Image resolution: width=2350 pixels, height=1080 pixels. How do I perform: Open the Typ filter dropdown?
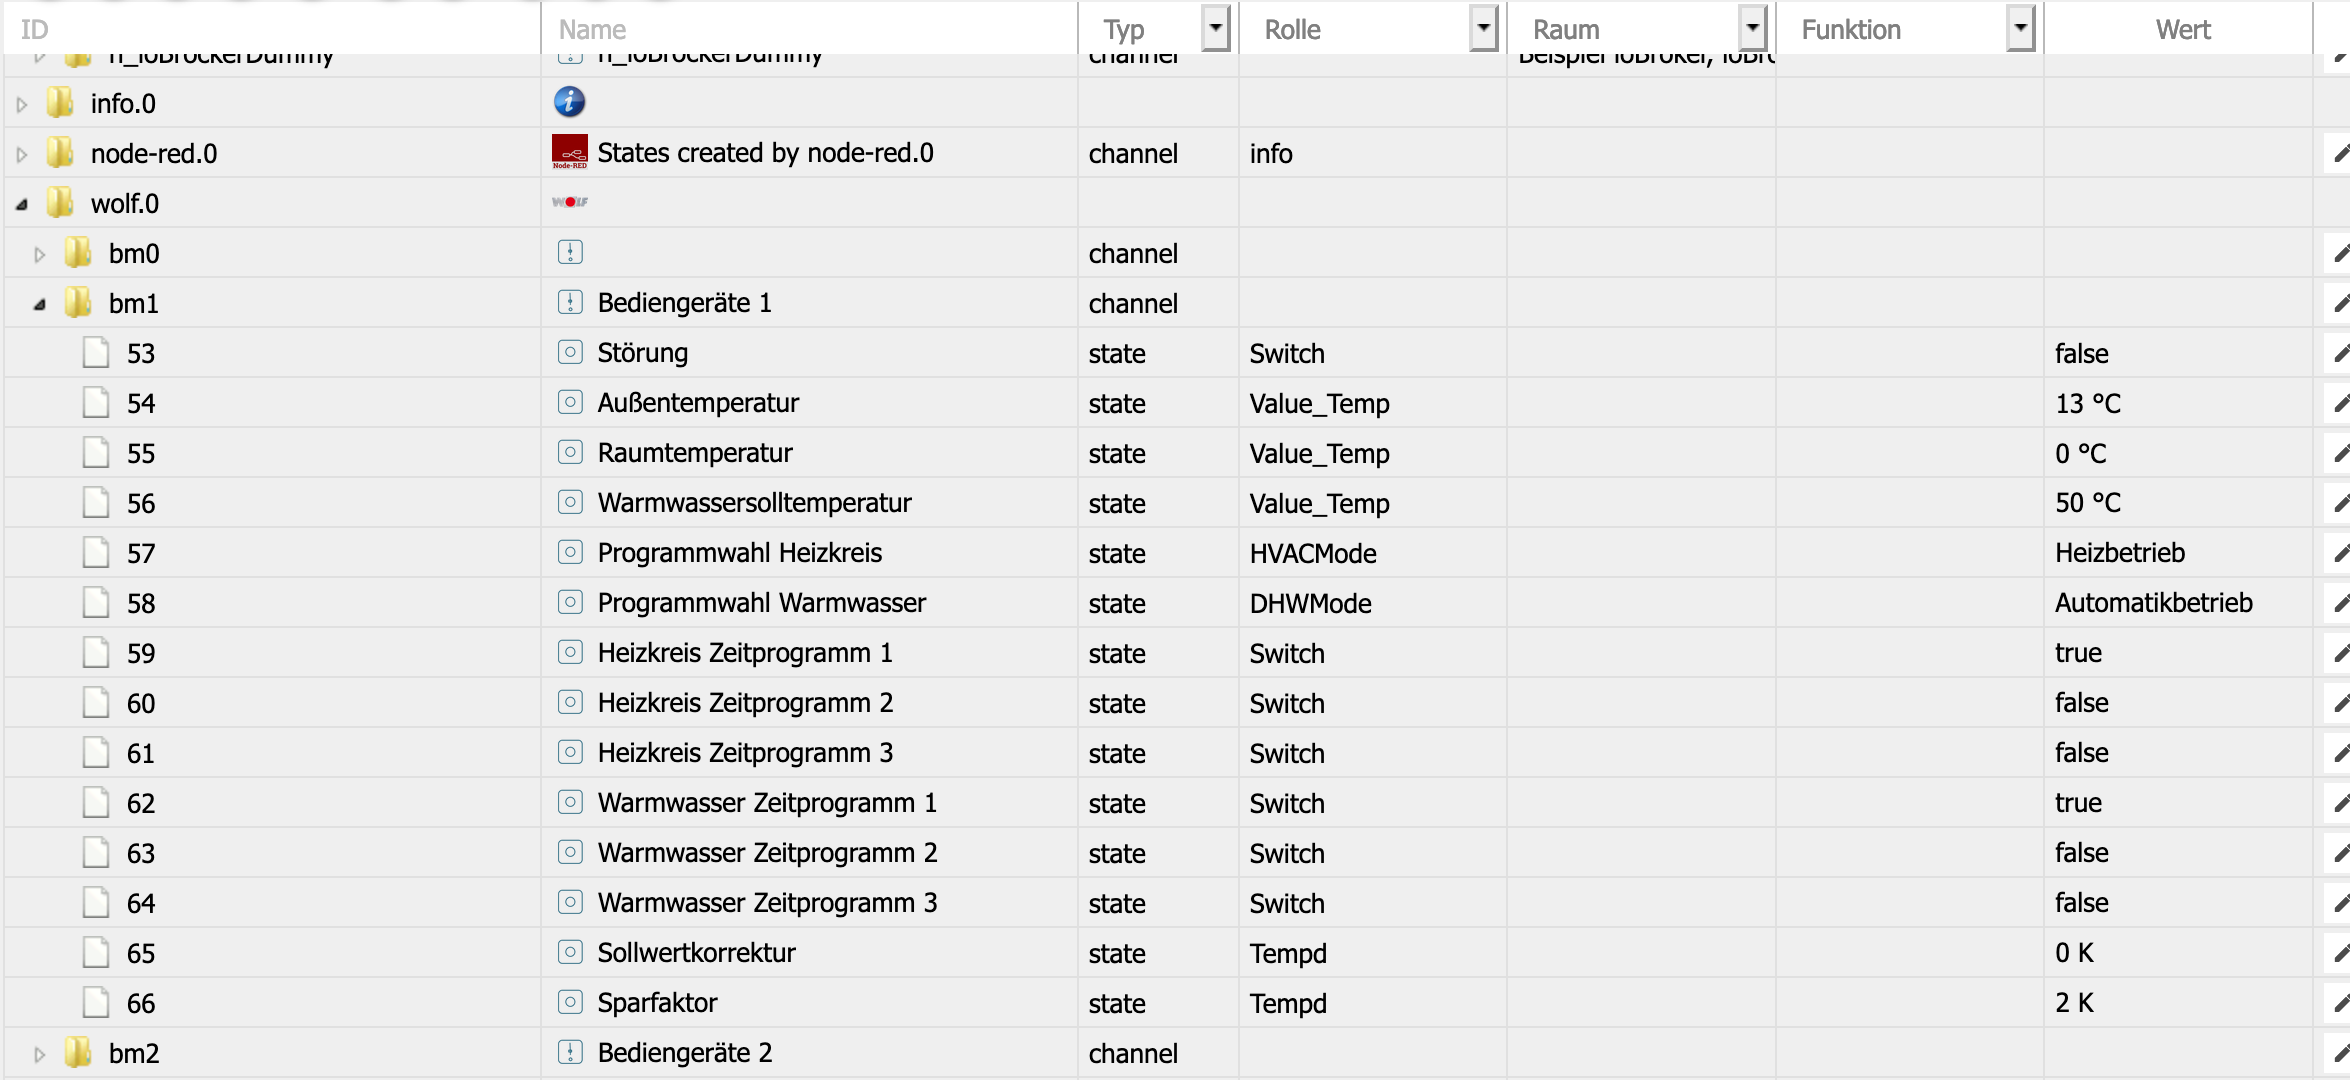[1215, 28]
